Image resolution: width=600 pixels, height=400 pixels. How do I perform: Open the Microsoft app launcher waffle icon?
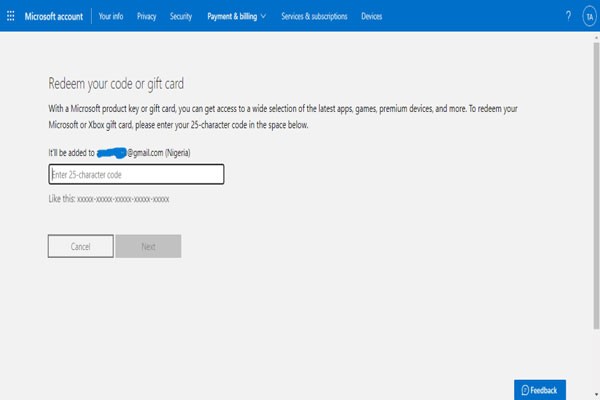tap(10, 16)
